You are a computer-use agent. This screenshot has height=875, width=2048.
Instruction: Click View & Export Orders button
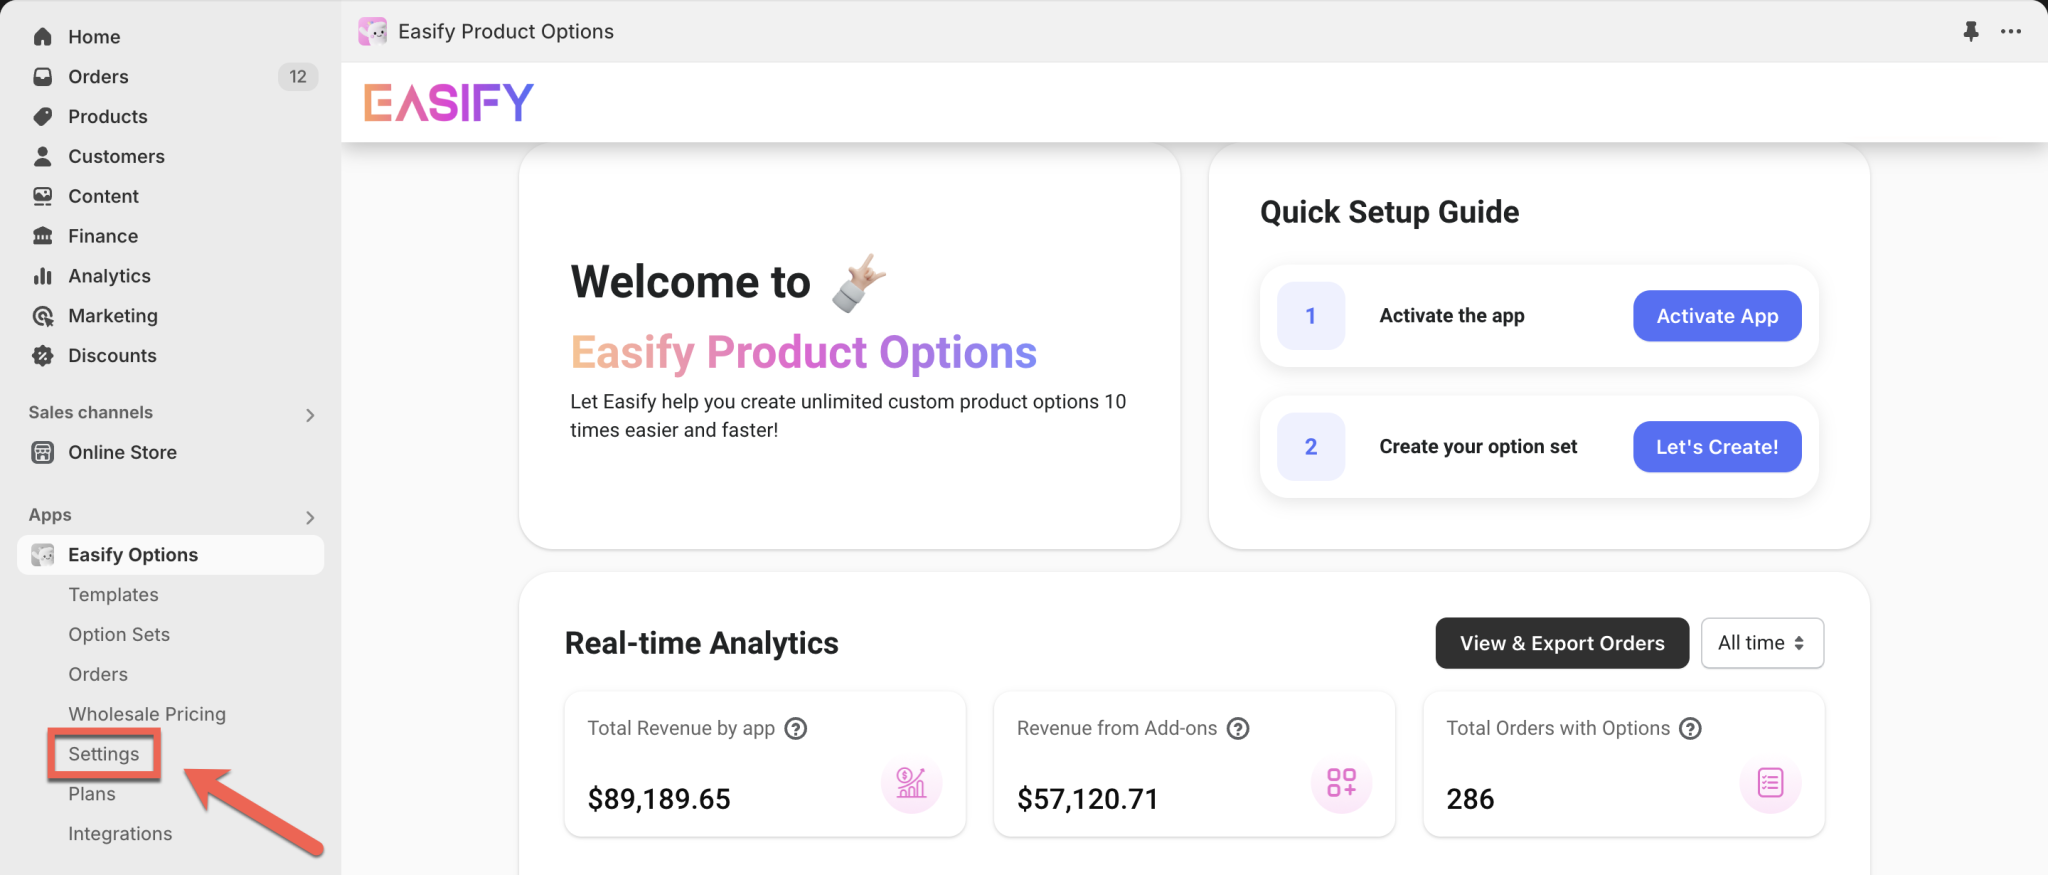1562,643
